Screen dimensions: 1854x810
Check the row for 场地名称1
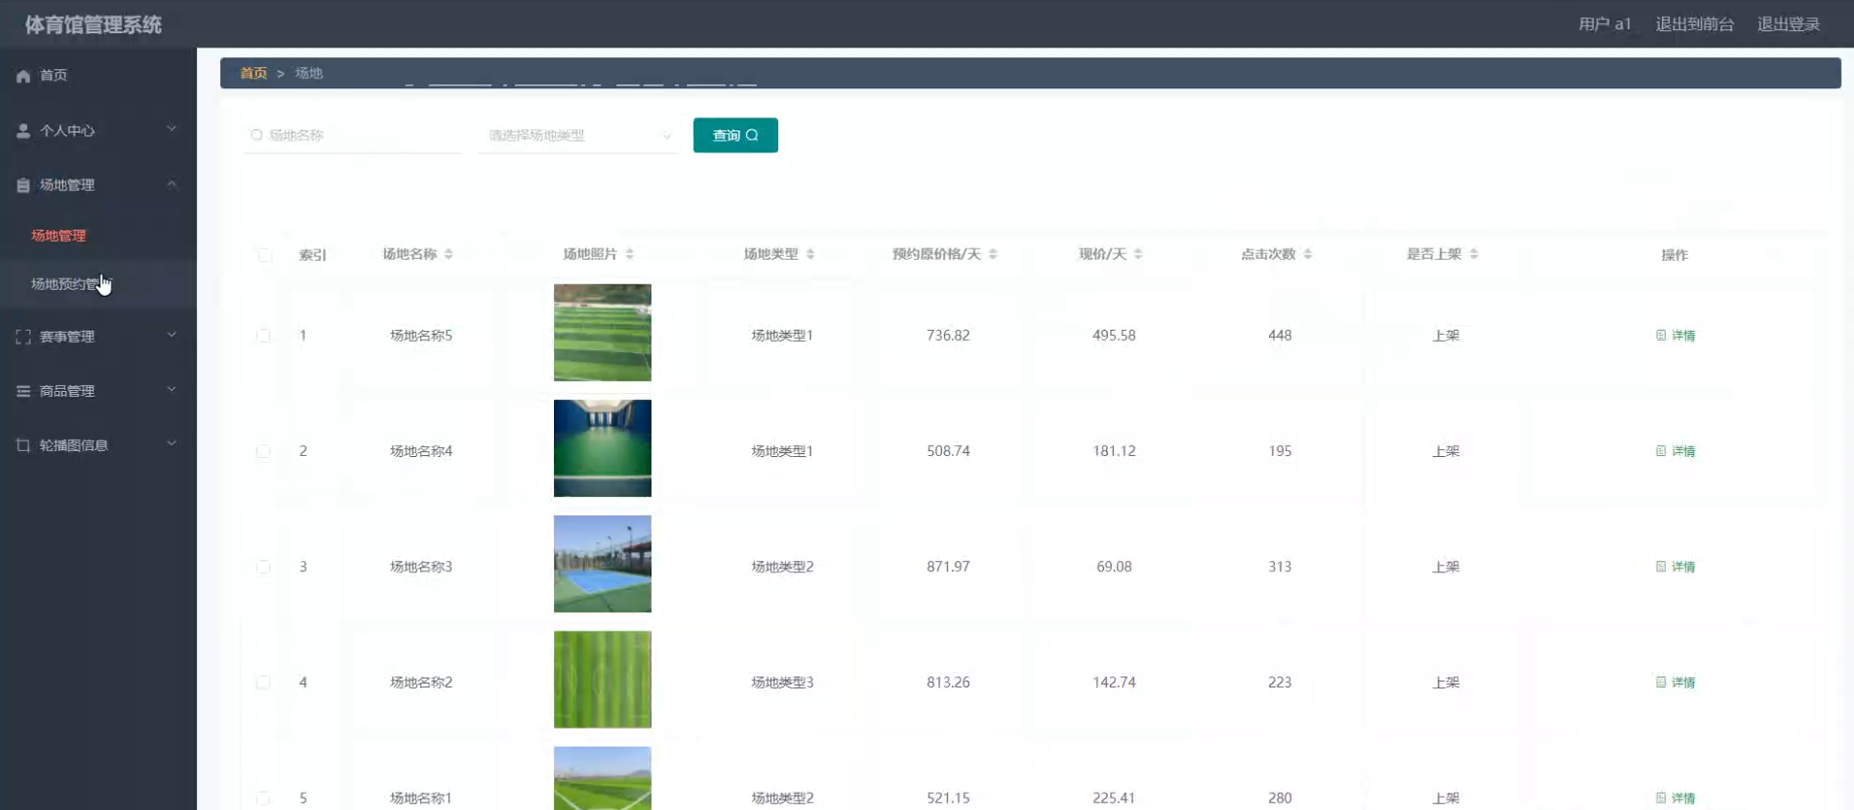click(x=263, y=798)
